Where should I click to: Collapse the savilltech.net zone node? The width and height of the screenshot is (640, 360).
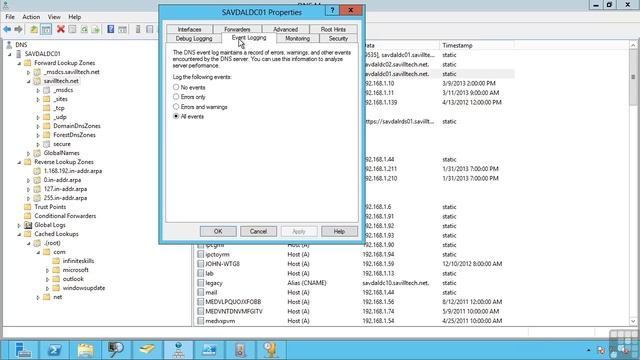(x=29, y=81)
